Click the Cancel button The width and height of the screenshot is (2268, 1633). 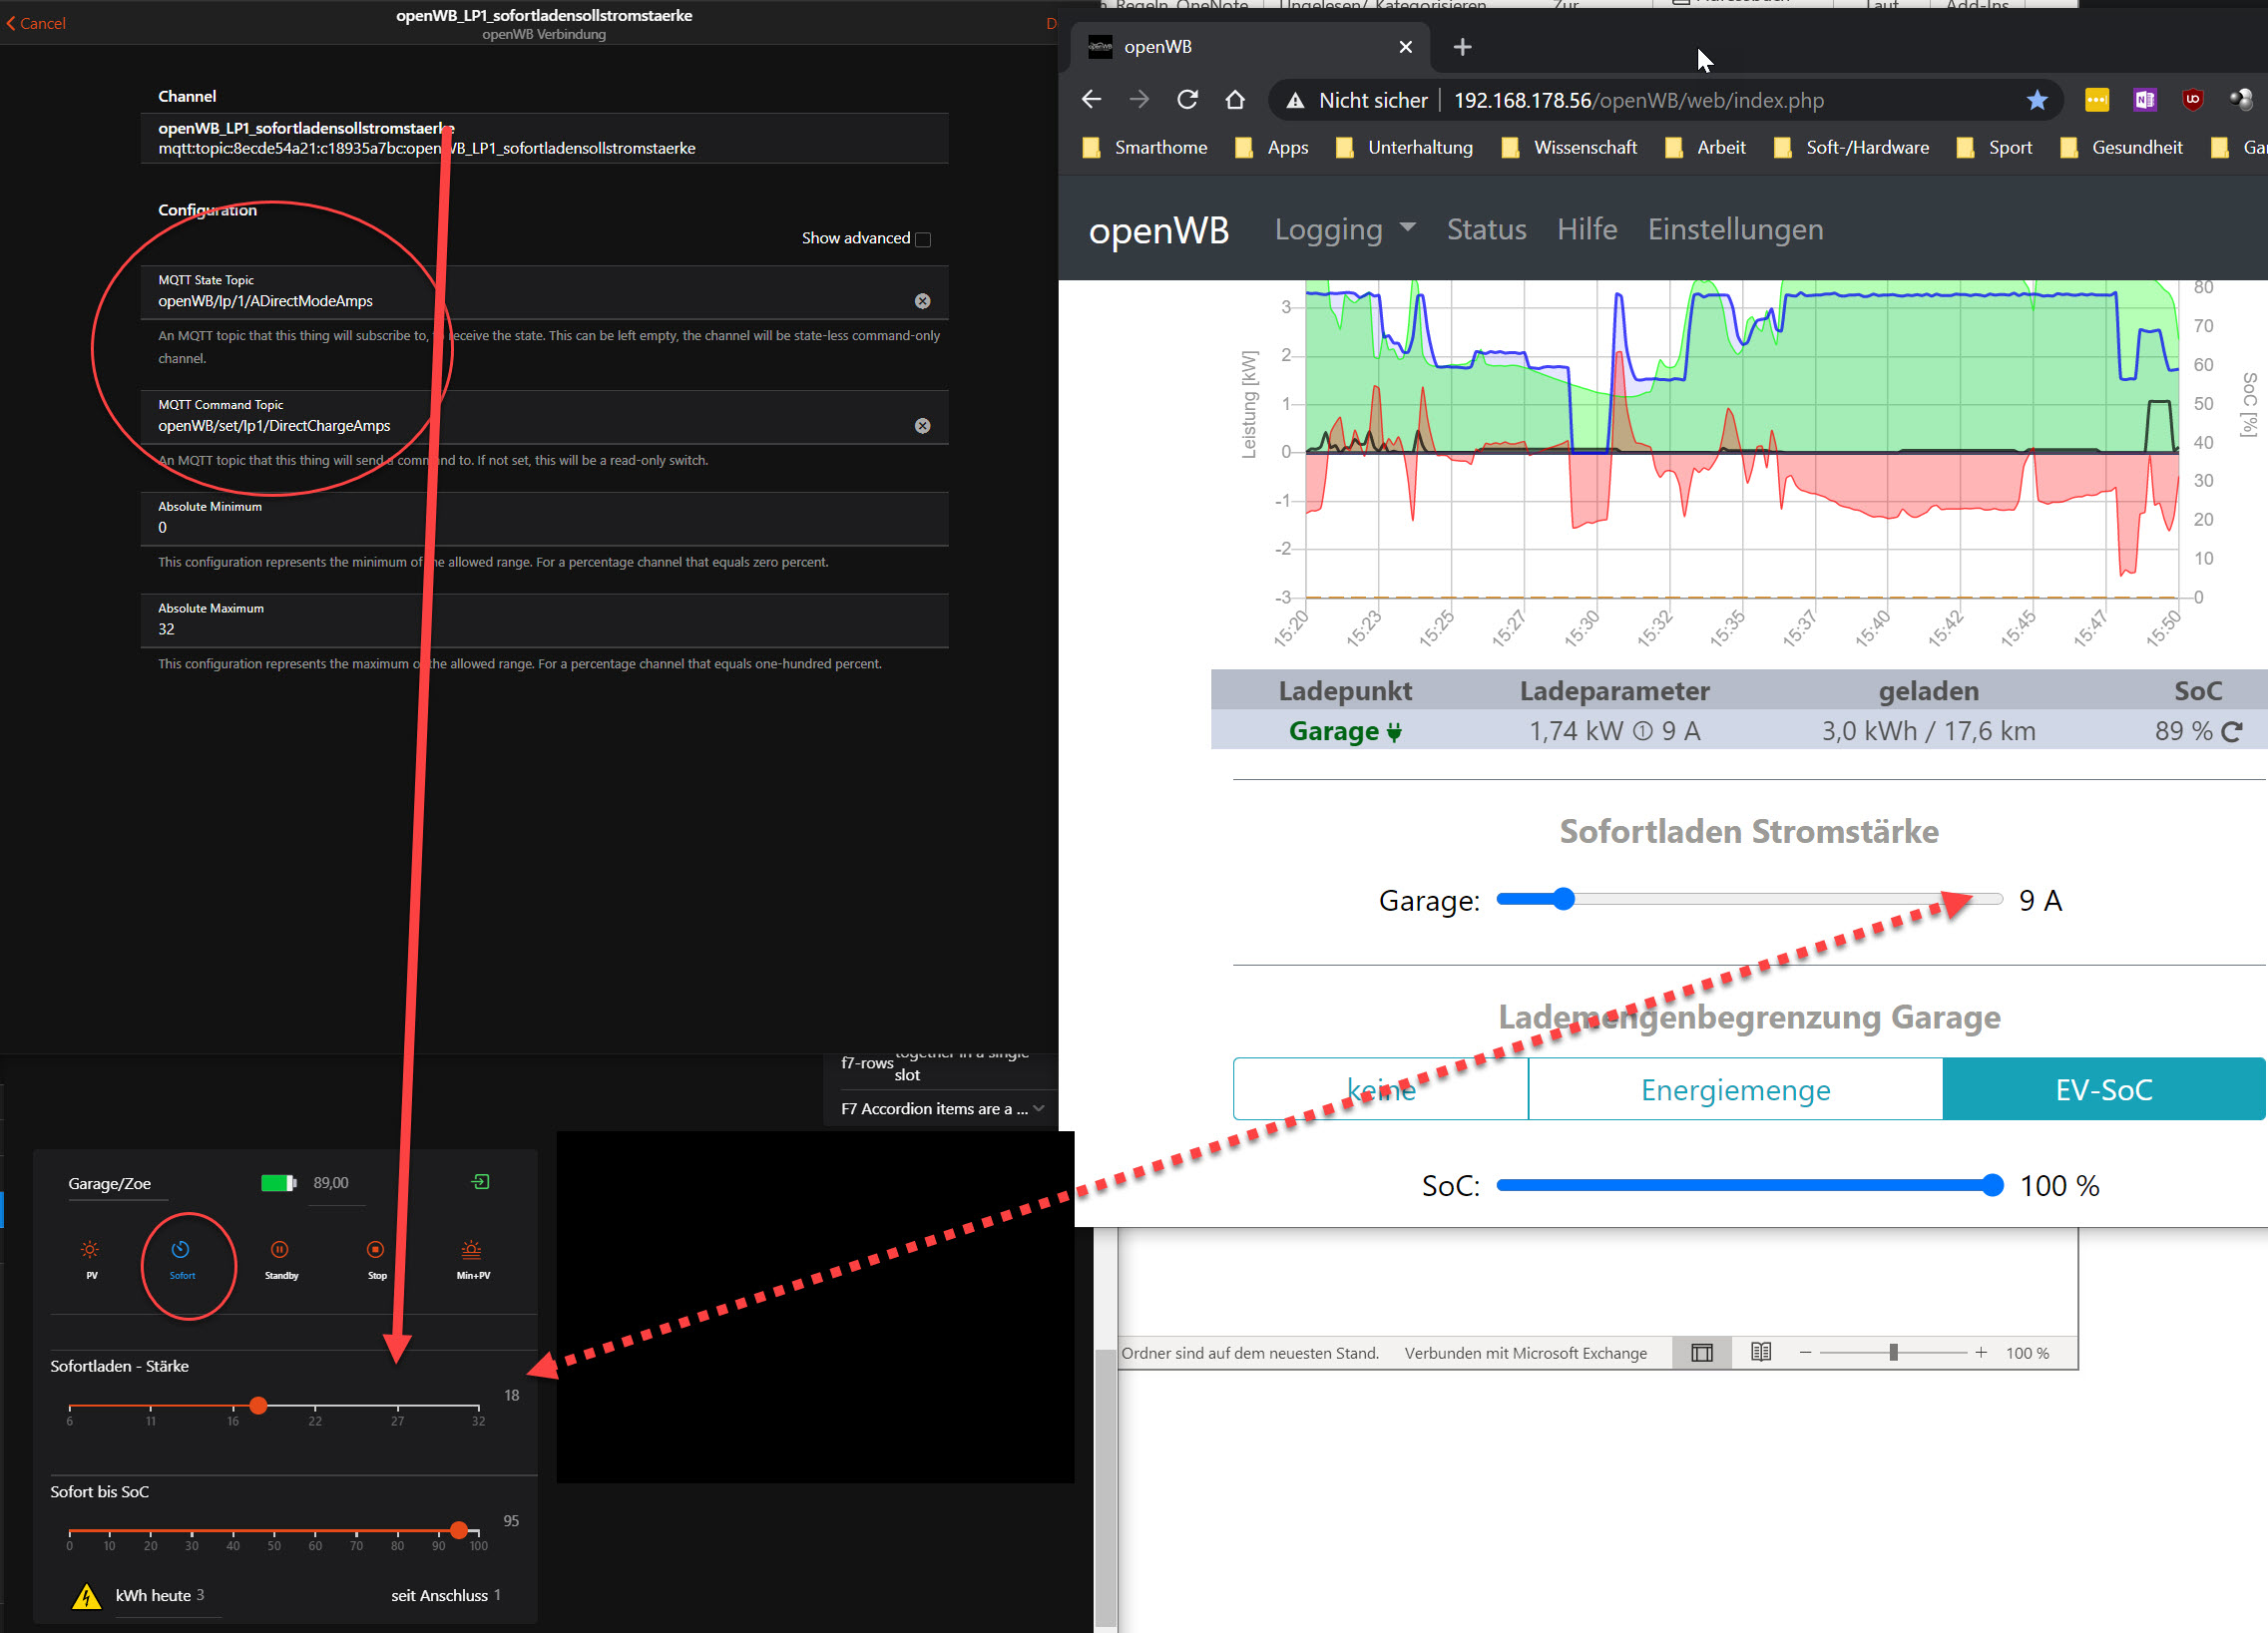36,23
